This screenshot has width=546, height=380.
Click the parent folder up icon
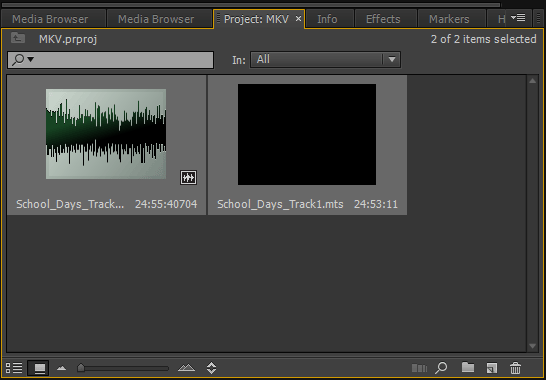click(x=17, y=38)
